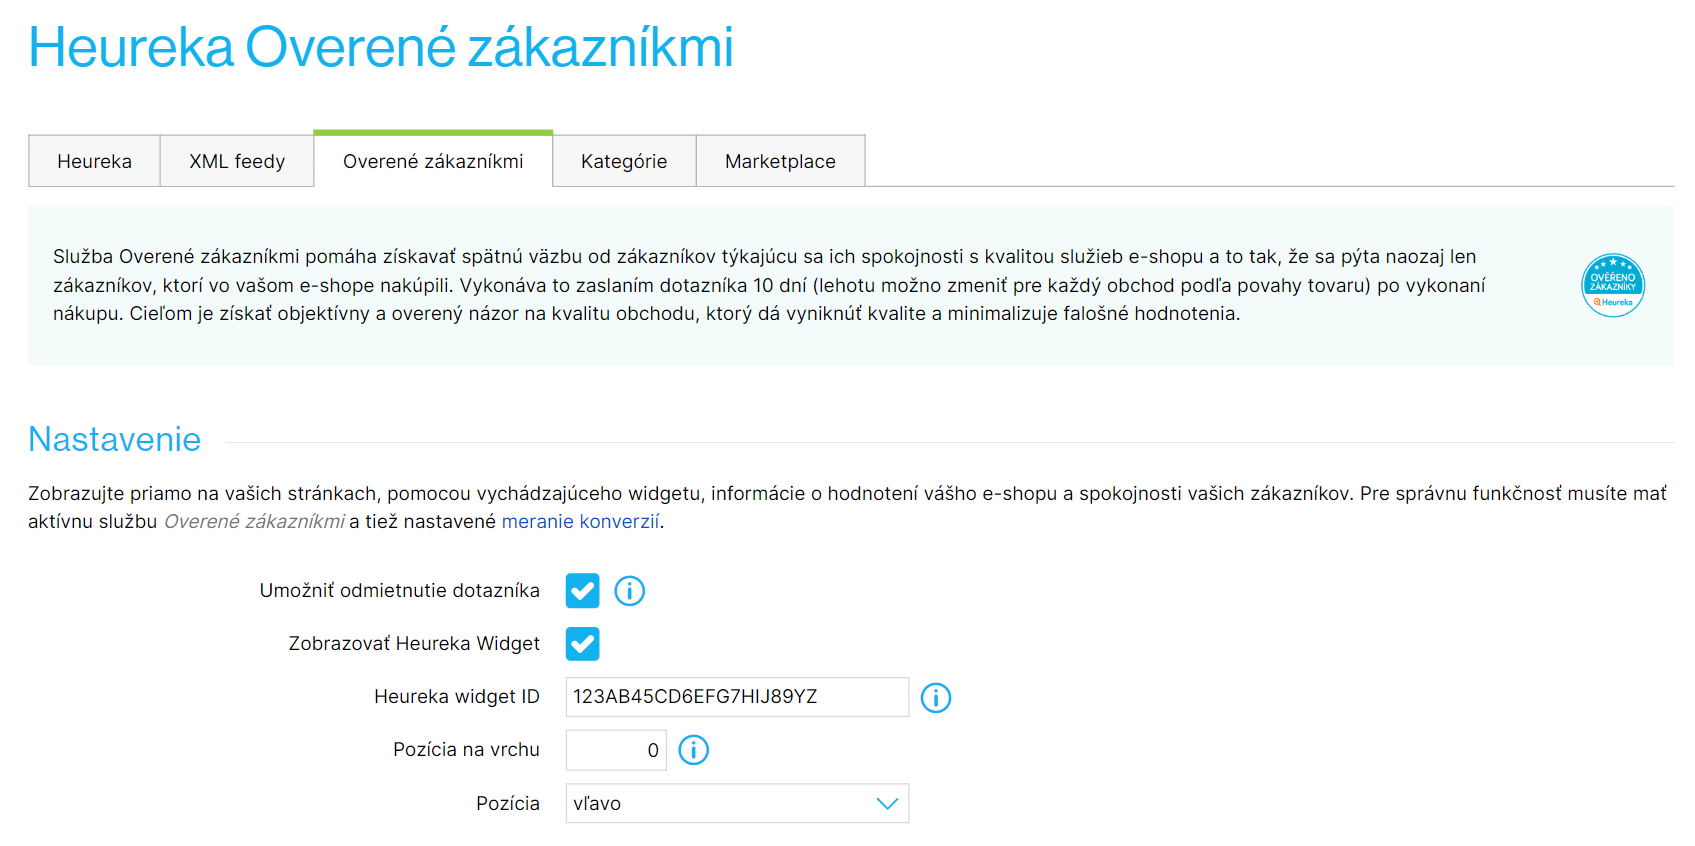Click the Heureka widget ID input field
The width and height of the screenshot is (1695, 846).
[x=737, y=697]
